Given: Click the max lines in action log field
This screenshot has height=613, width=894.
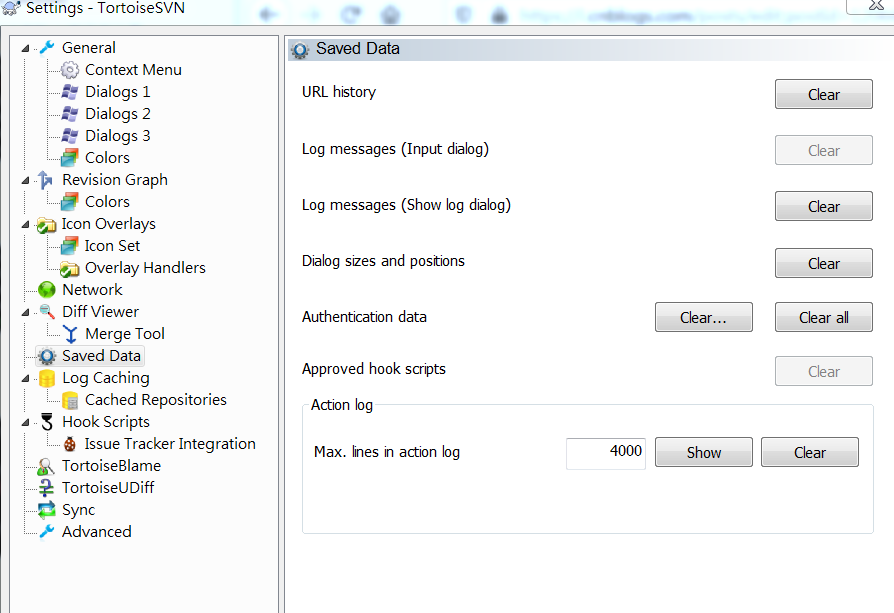Looking at the screenshot, I should pyautogui.click(x=606, y=453).
